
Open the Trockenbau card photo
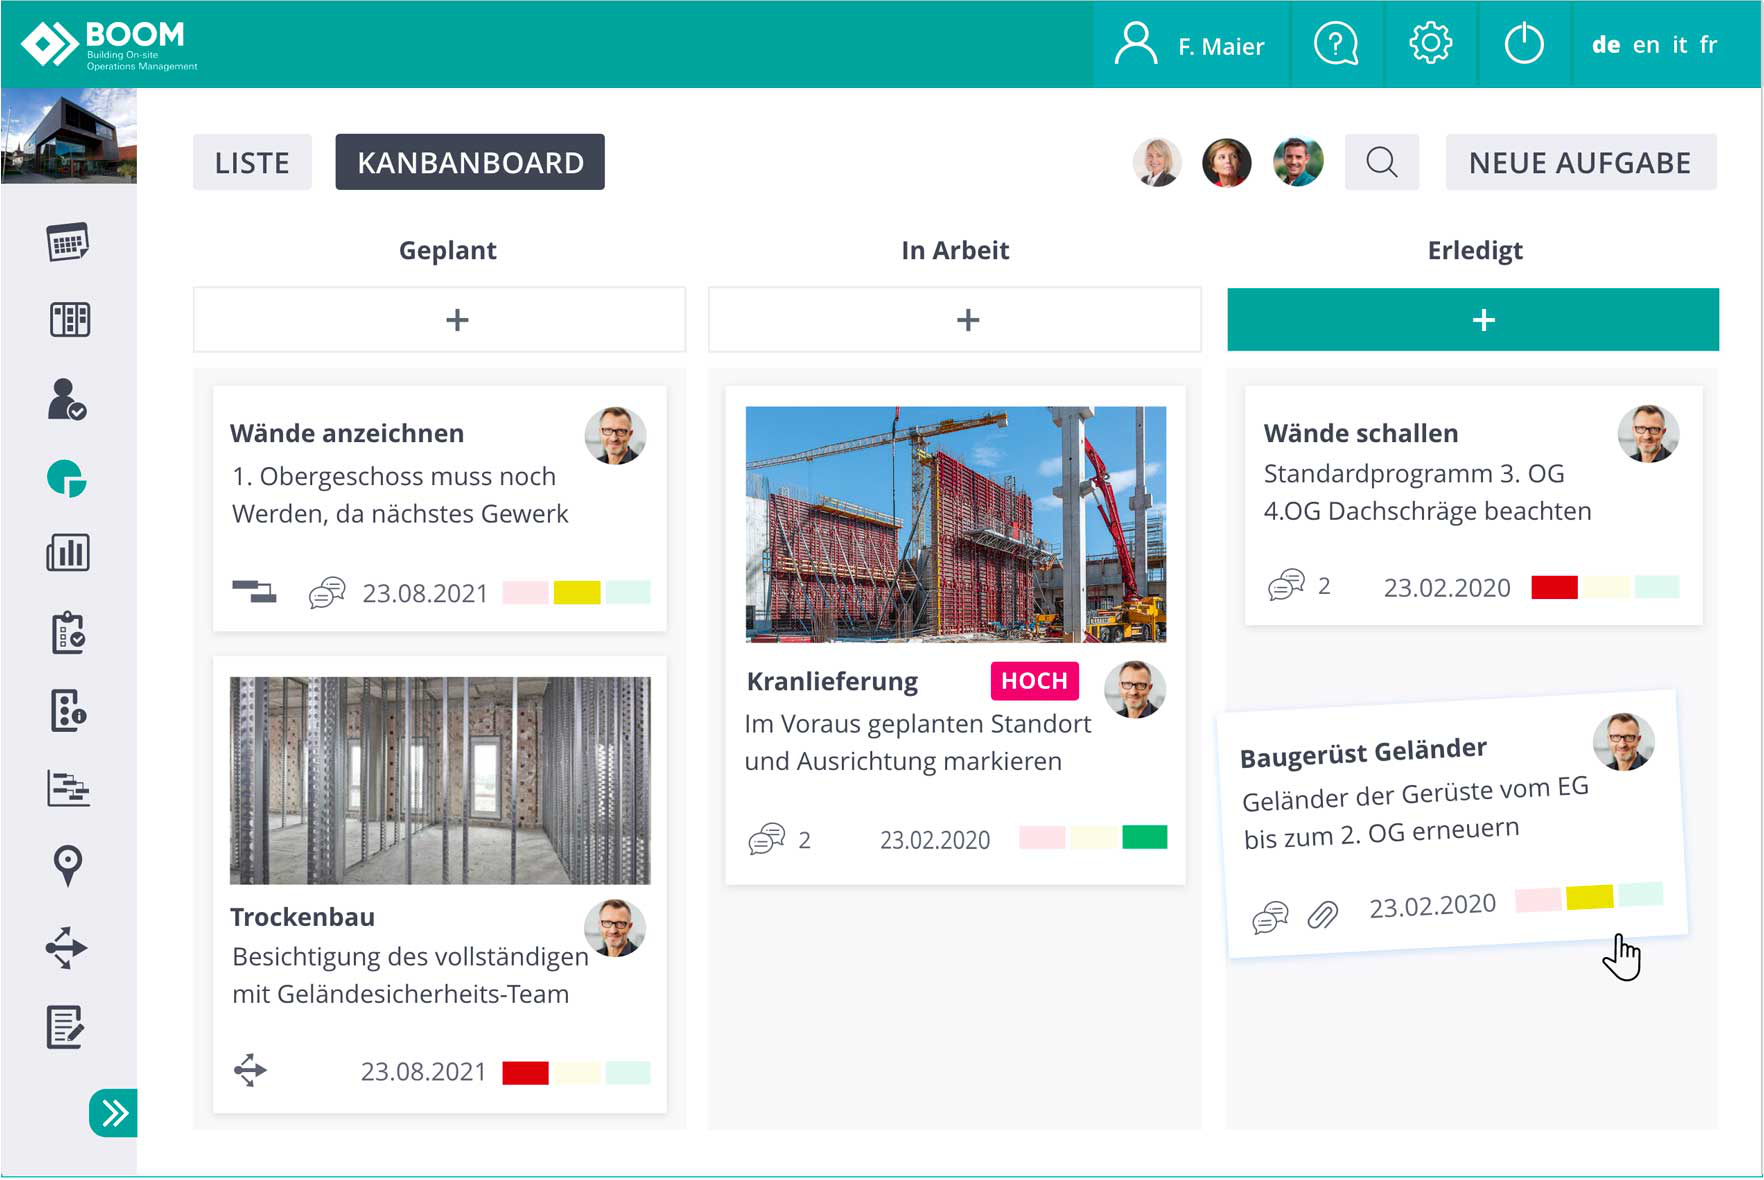tap(440, 780)
